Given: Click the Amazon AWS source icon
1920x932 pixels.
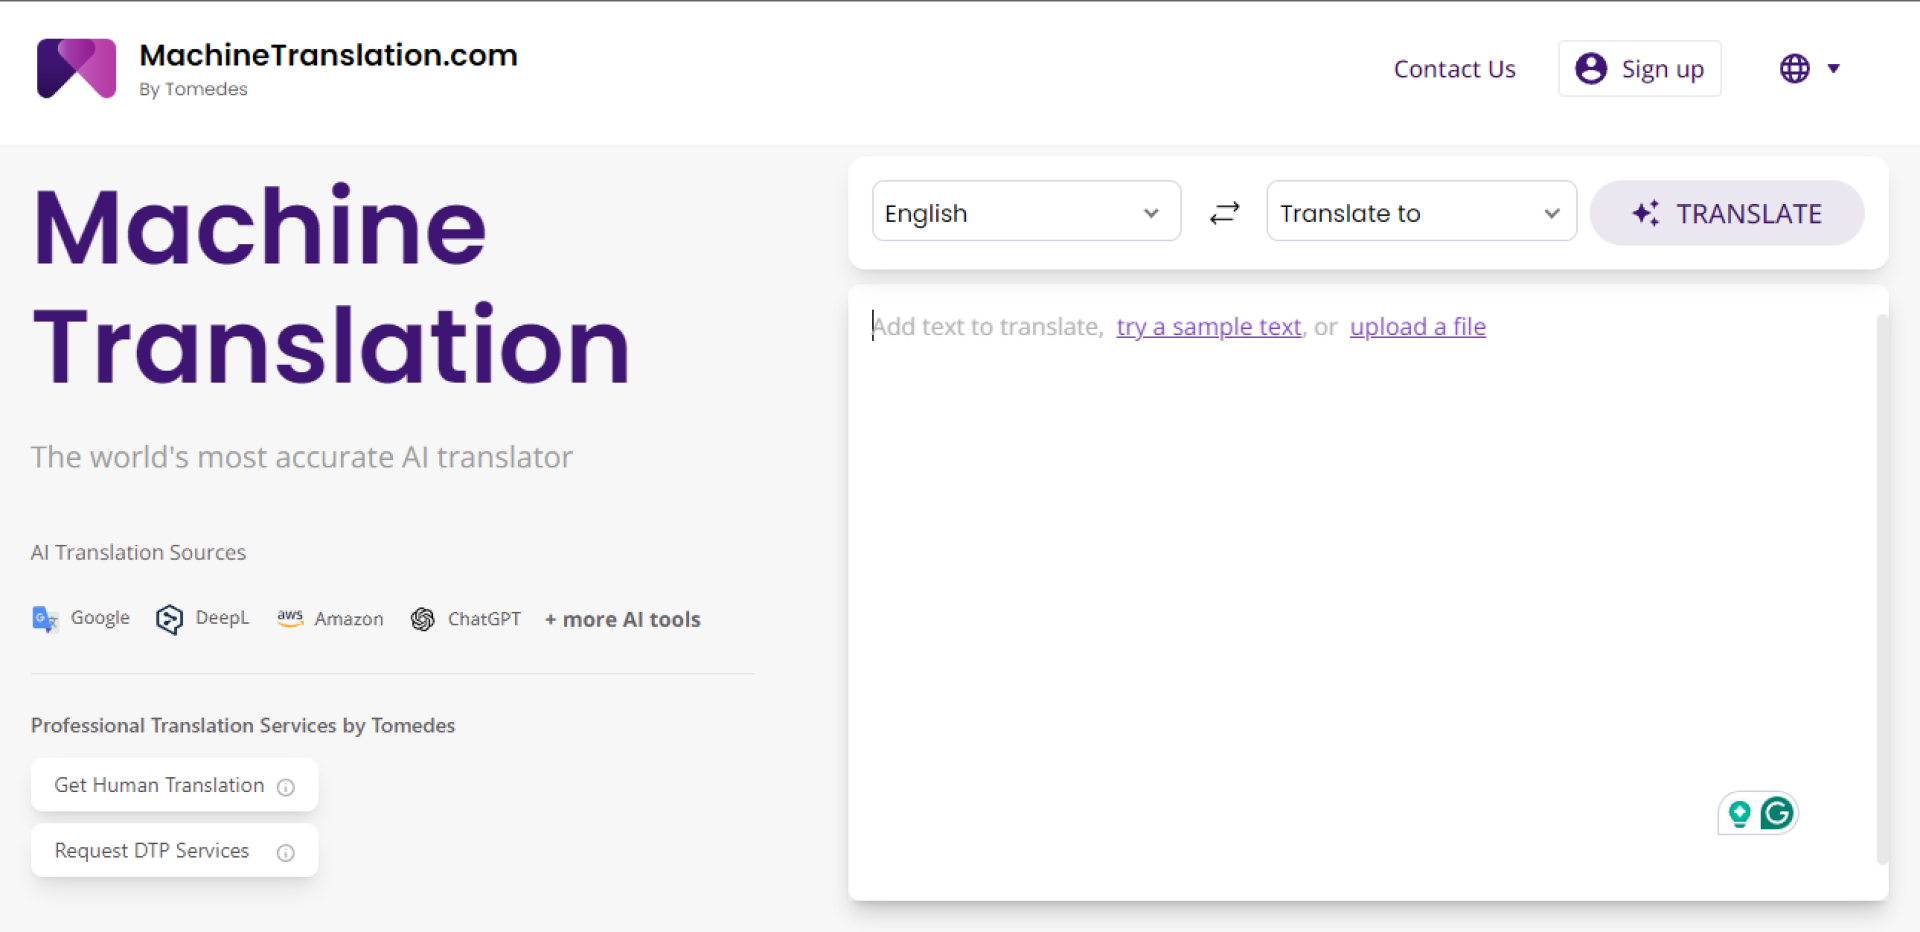Looking at the screenshot, I should pyautogui.click(x=290, y=619).
